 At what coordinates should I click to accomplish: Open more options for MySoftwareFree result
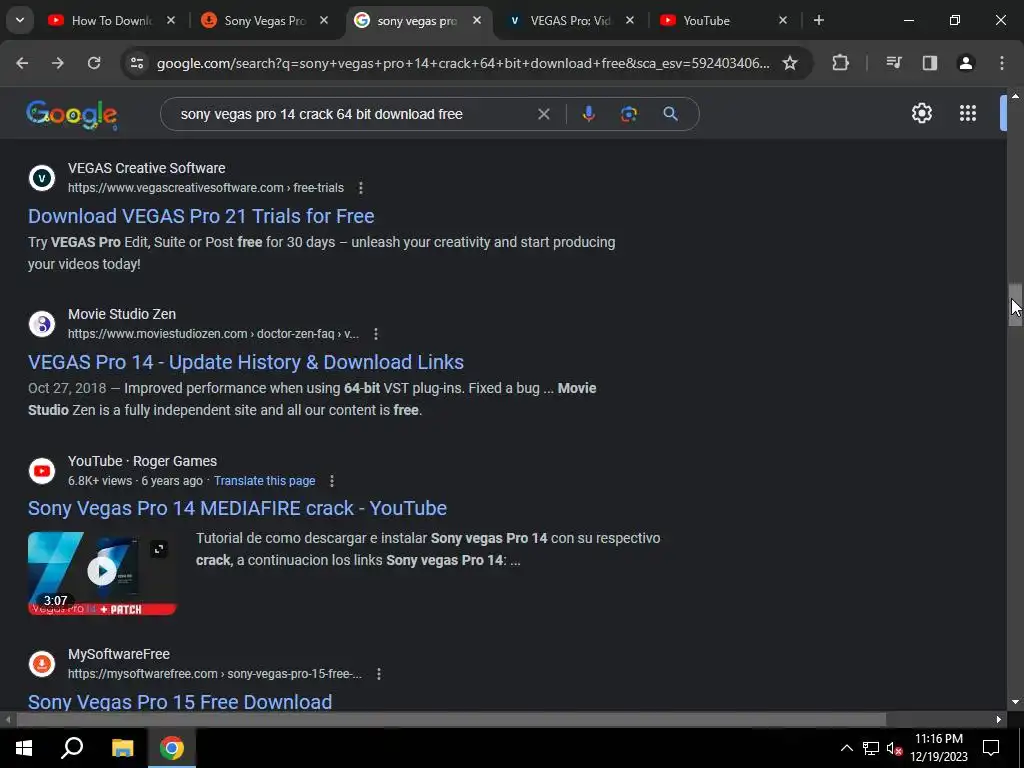tap(379, 674)
